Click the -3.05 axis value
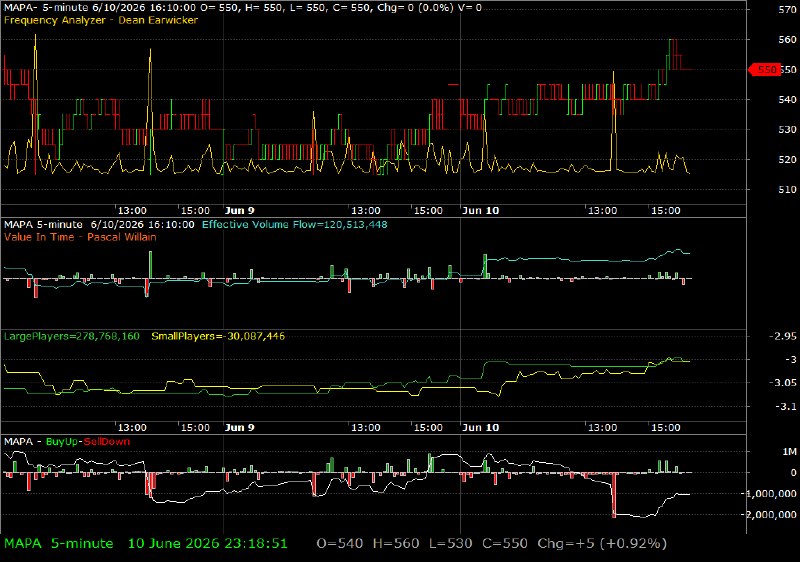The image size is (800, 562). click(782, 382)
